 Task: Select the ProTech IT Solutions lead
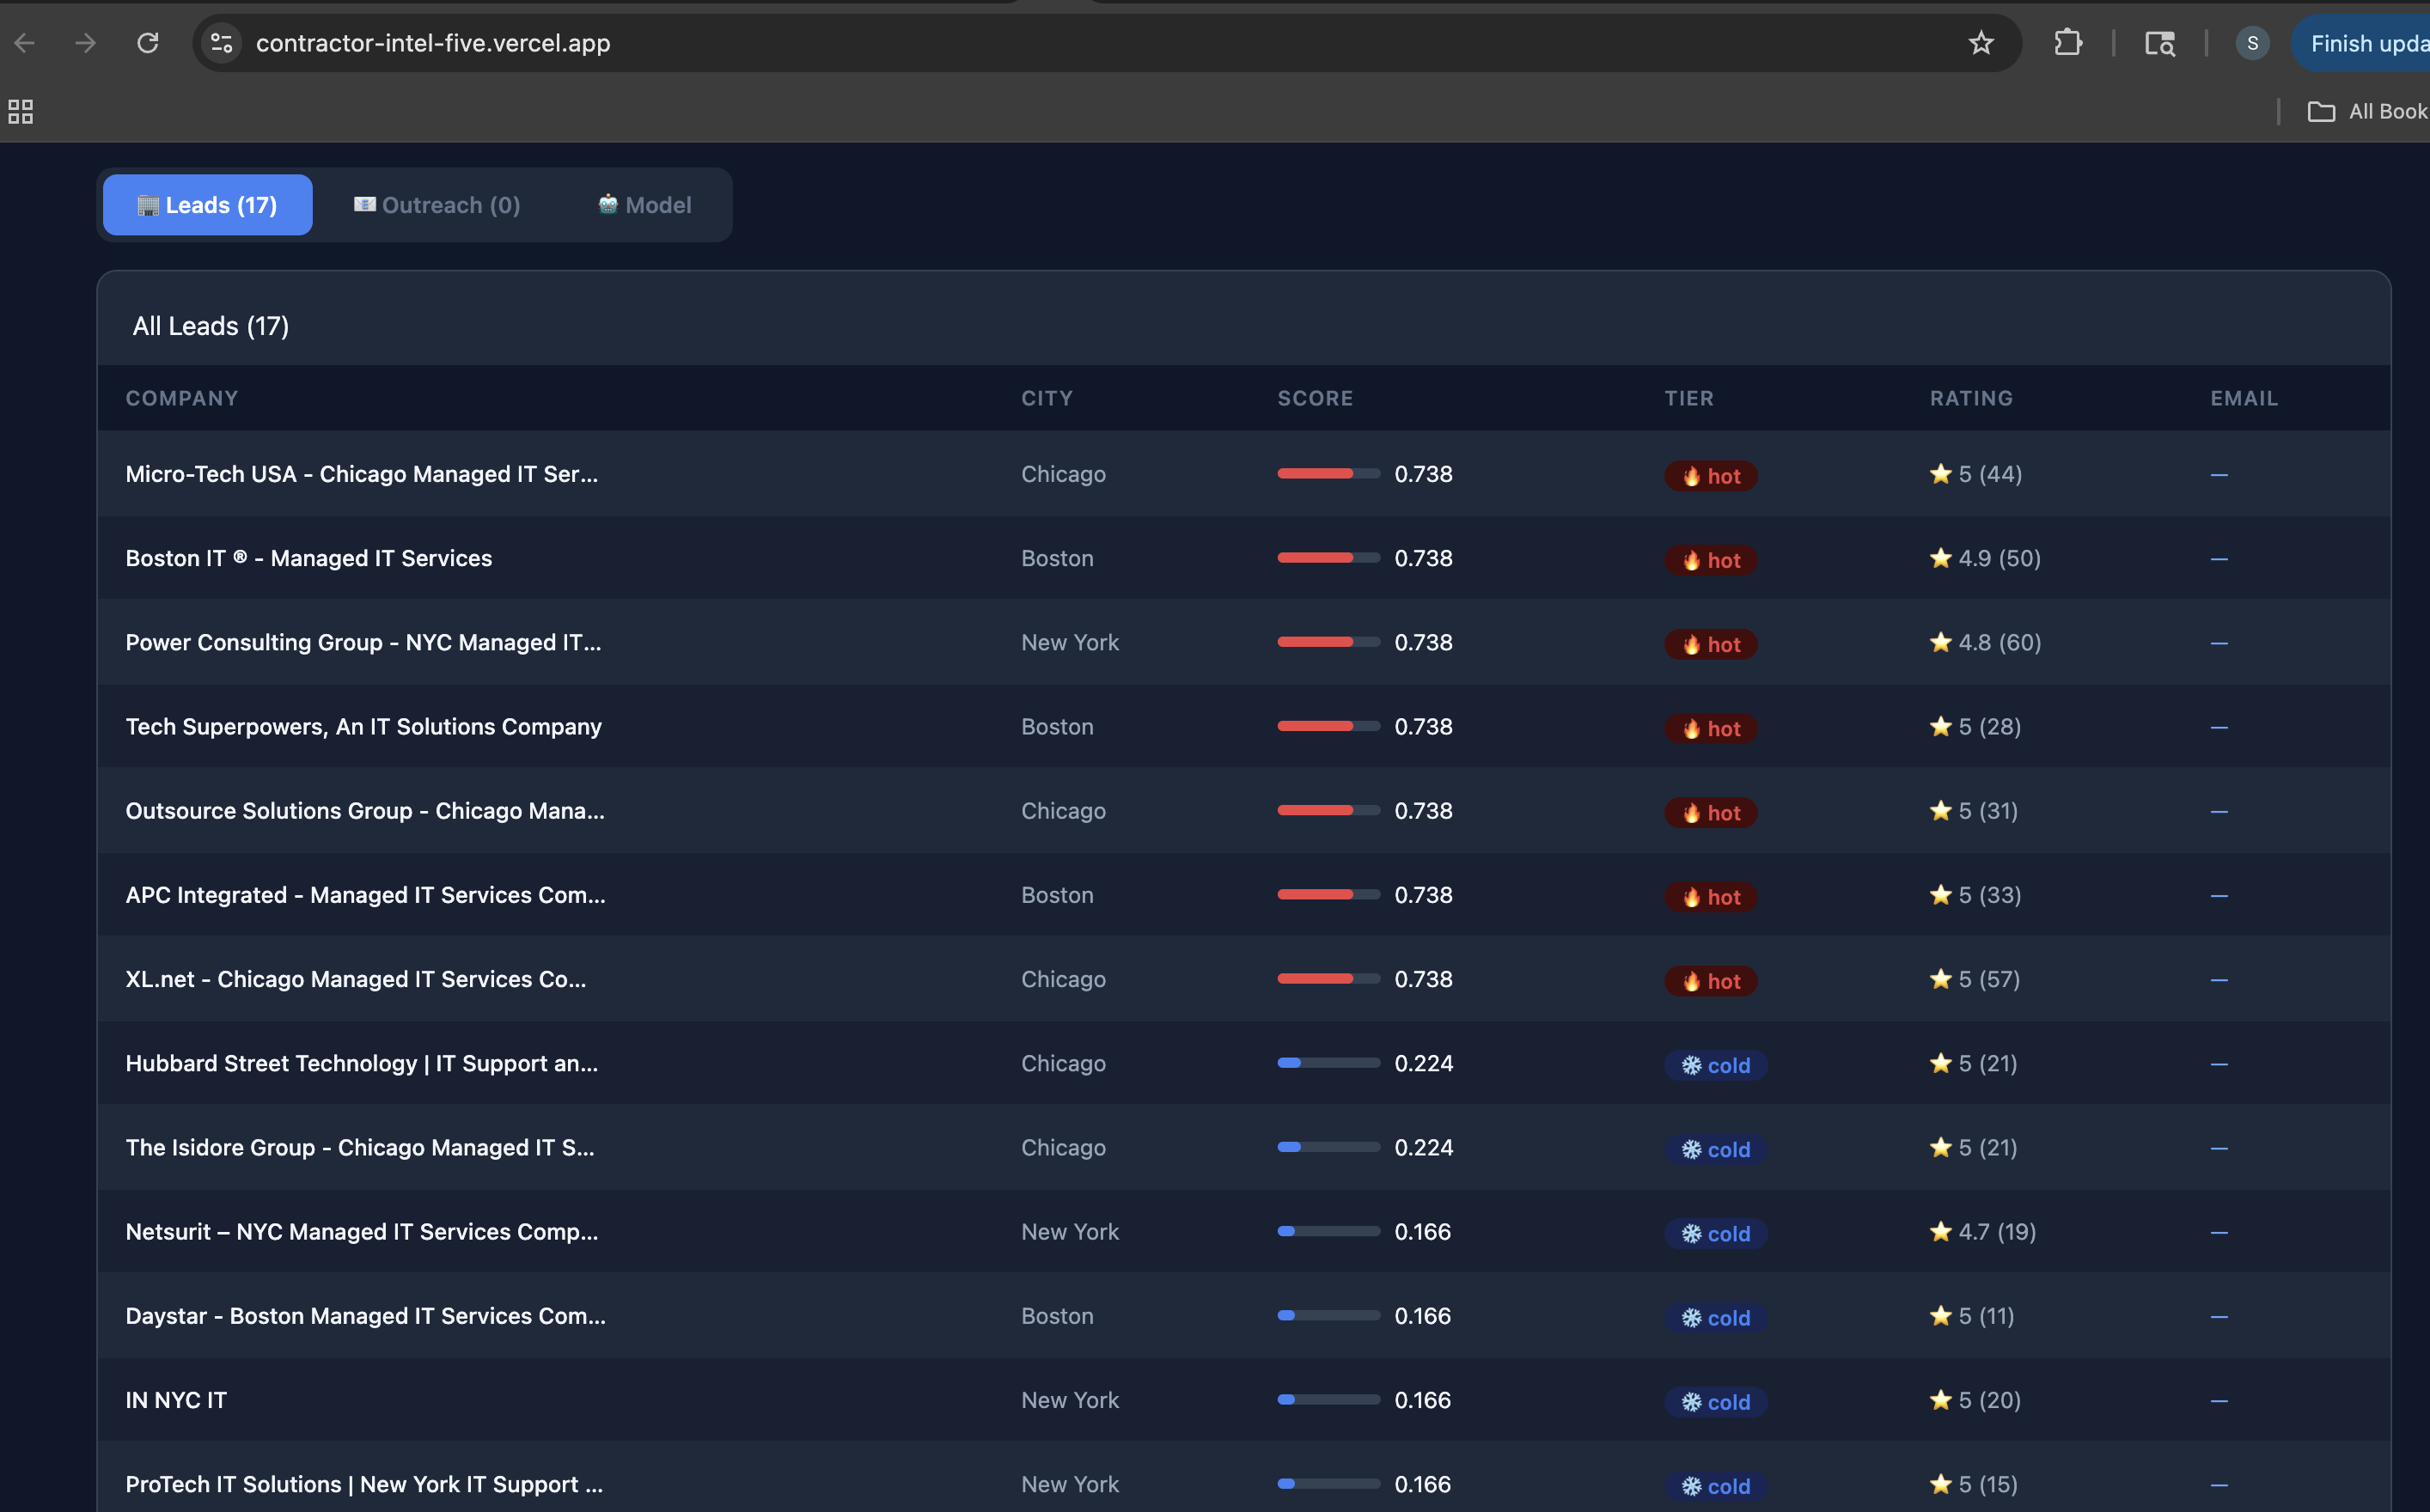click(364, 1485)
